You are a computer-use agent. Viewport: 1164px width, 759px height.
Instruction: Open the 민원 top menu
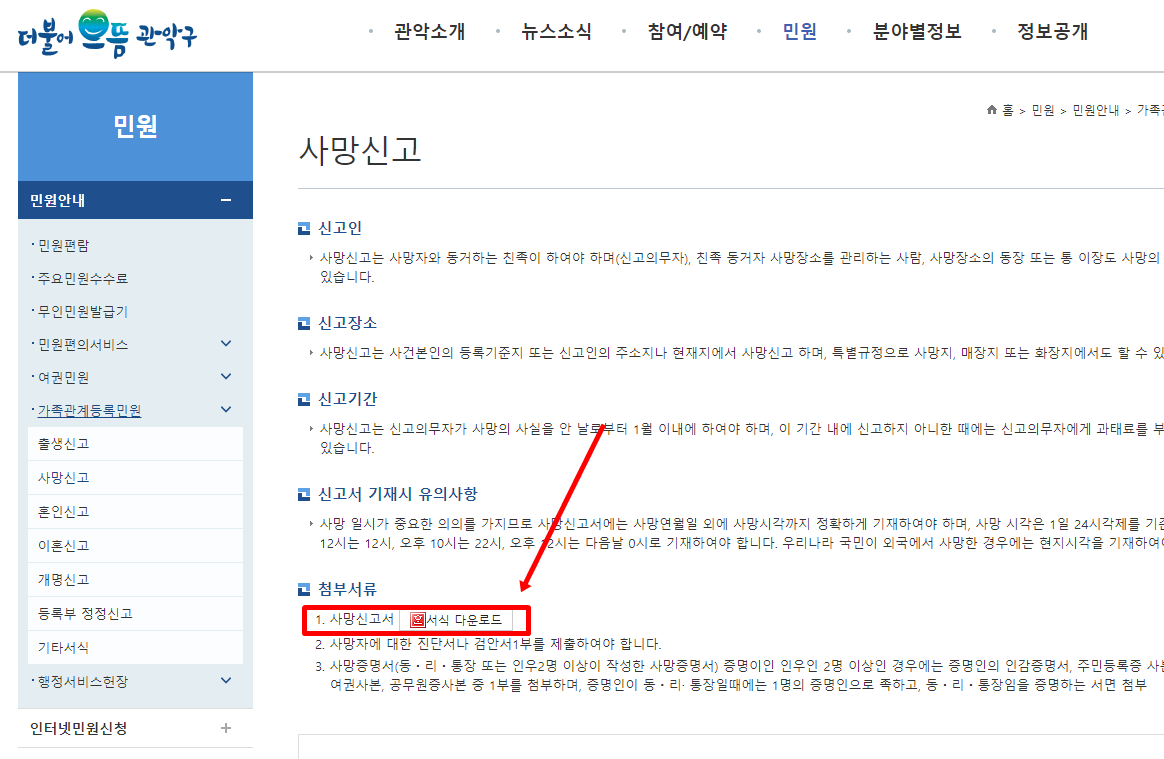click(800, 31)
